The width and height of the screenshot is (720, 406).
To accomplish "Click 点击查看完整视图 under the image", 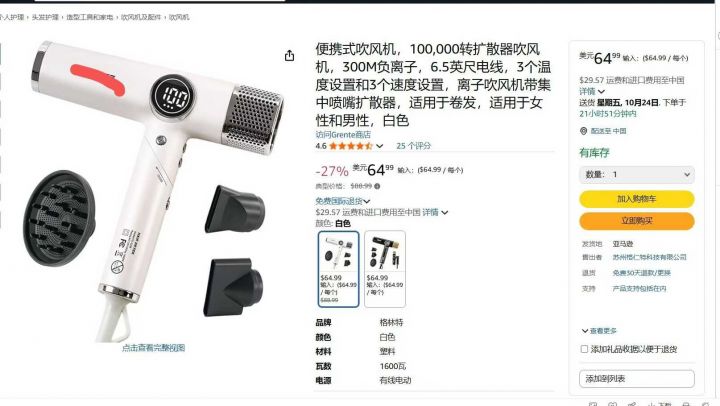I will click(x=153, y=348).
